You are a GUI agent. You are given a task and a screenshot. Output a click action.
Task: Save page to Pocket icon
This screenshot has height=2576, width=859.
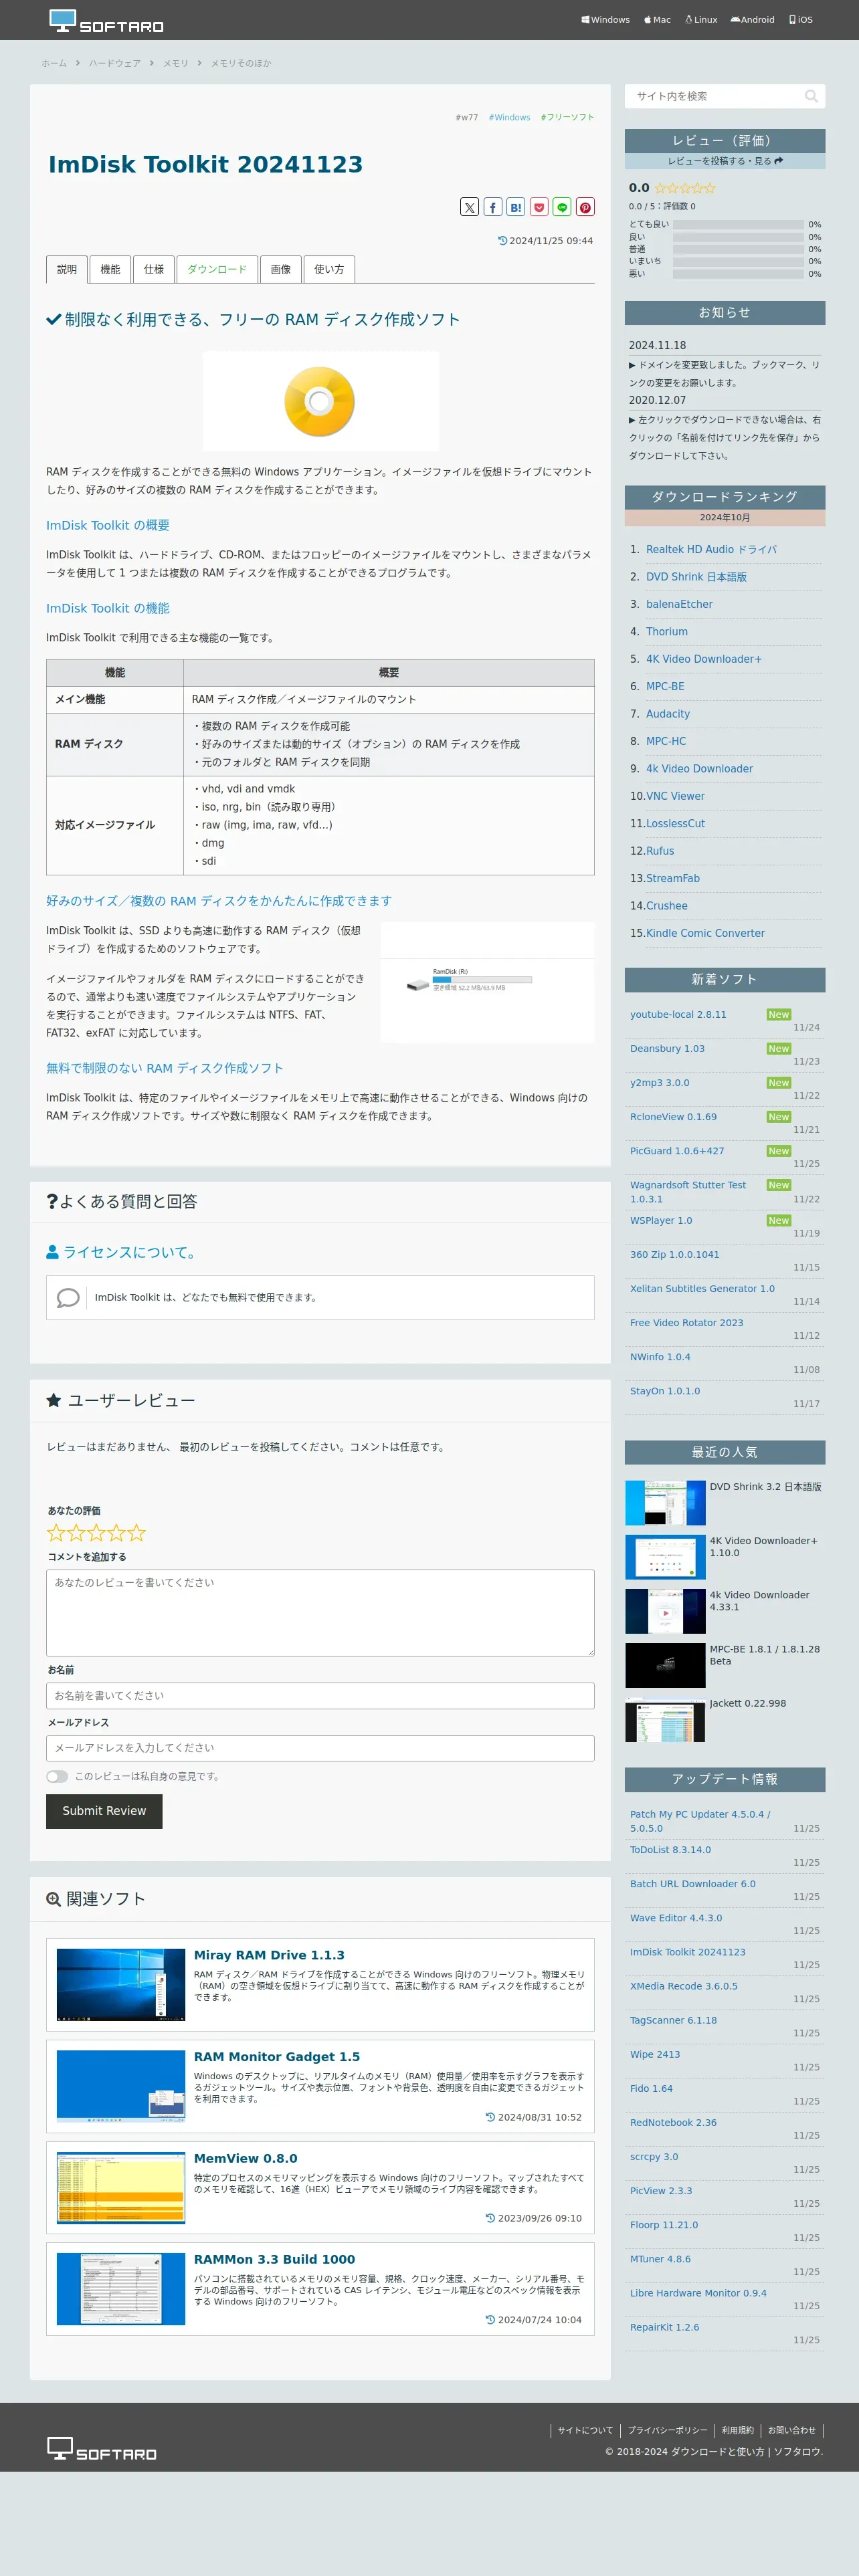[539, 207]
